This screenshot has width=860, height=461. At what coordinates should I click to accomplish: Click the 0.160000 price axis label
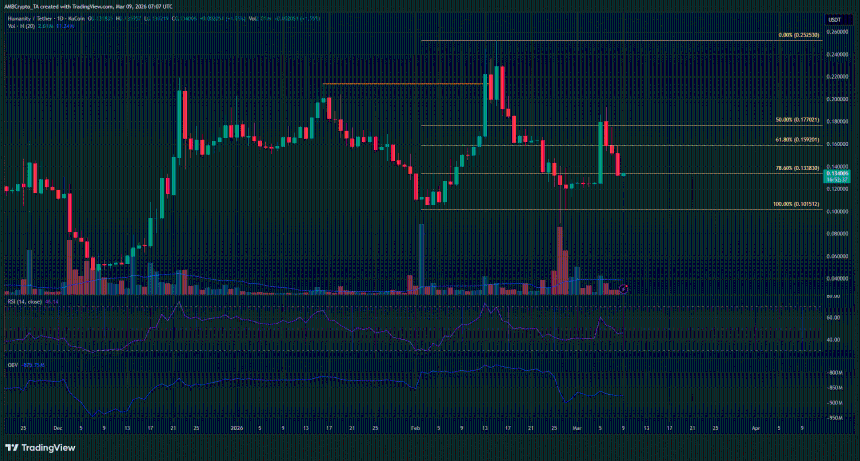tap(837, 145)
